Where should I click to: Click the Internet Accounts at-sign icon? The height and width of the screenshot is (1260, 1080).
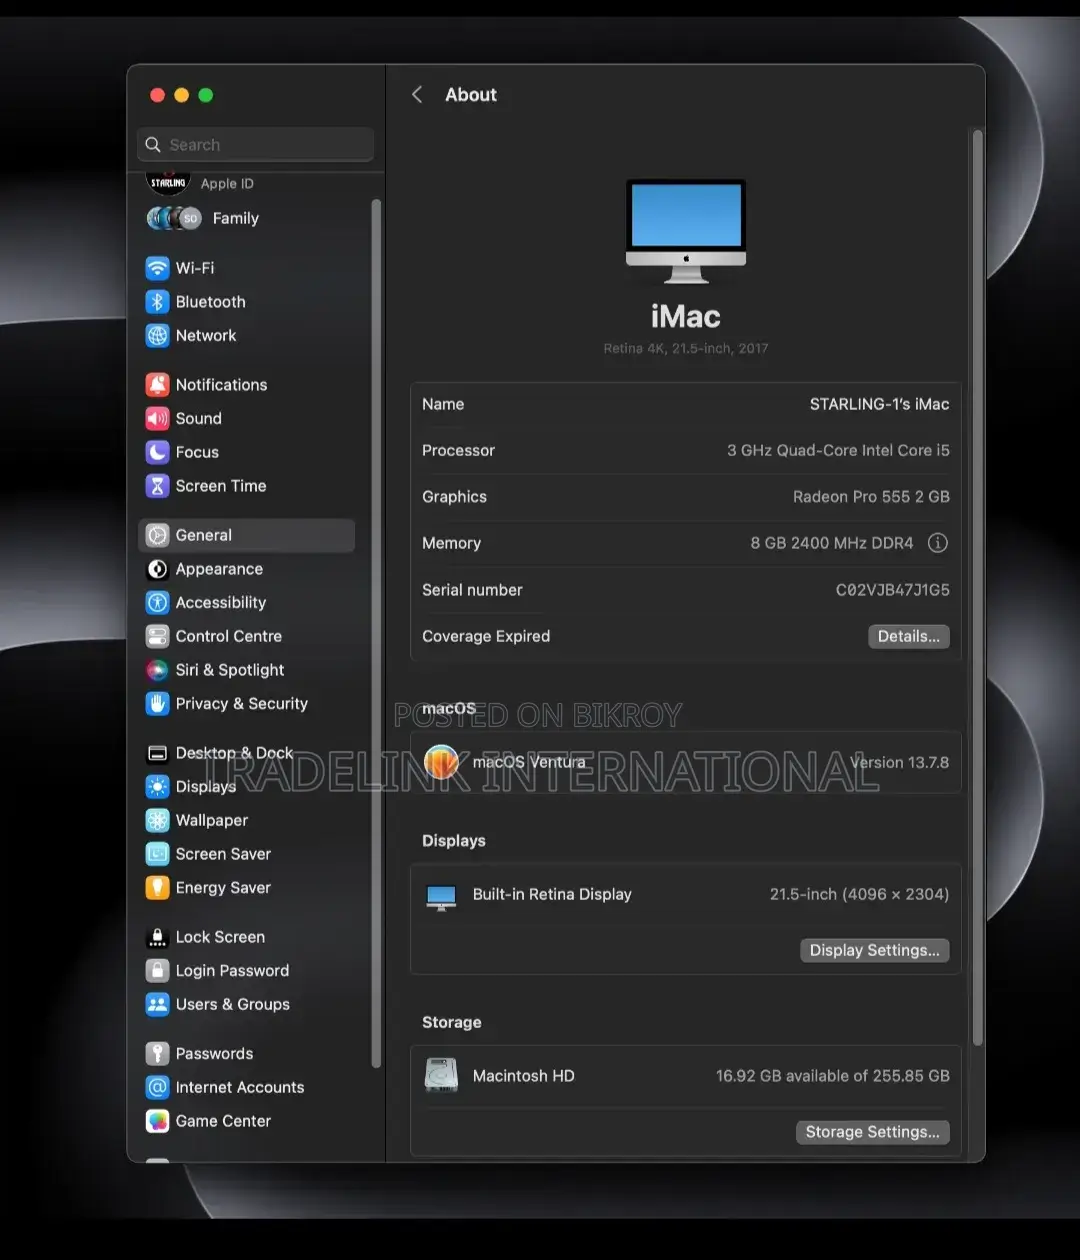pyautogui.click(x=157, y=1088)
